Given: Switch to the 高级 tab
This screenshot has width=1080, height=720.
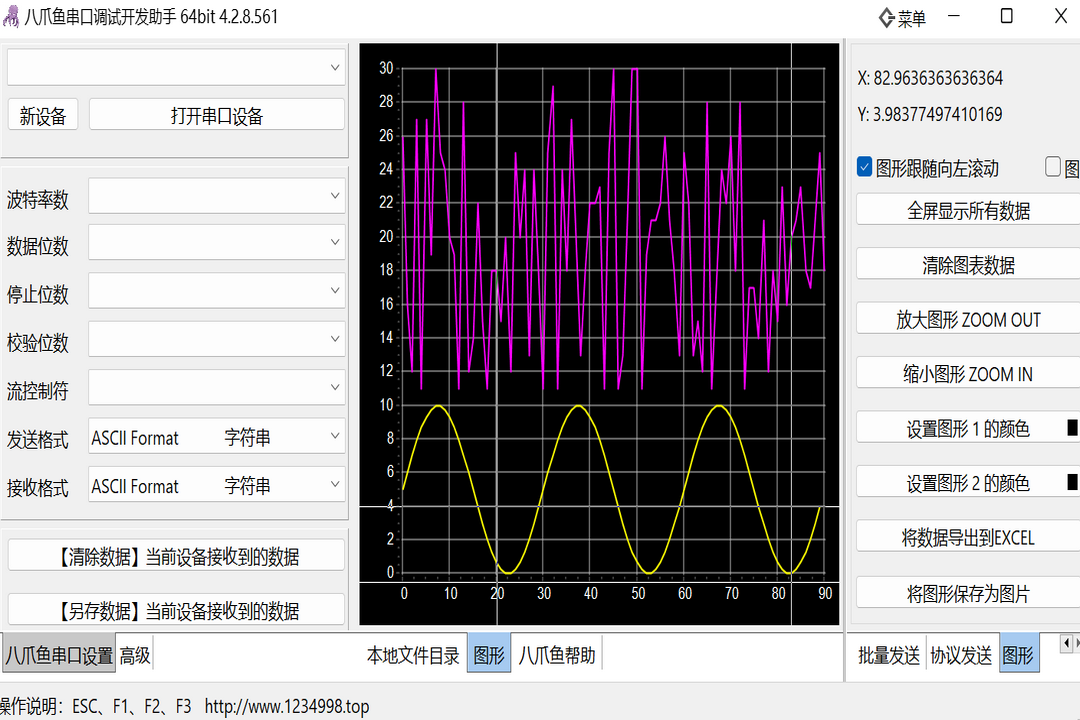Looking at the screenshot, I should pyautogui.click(x=135, y=656).
